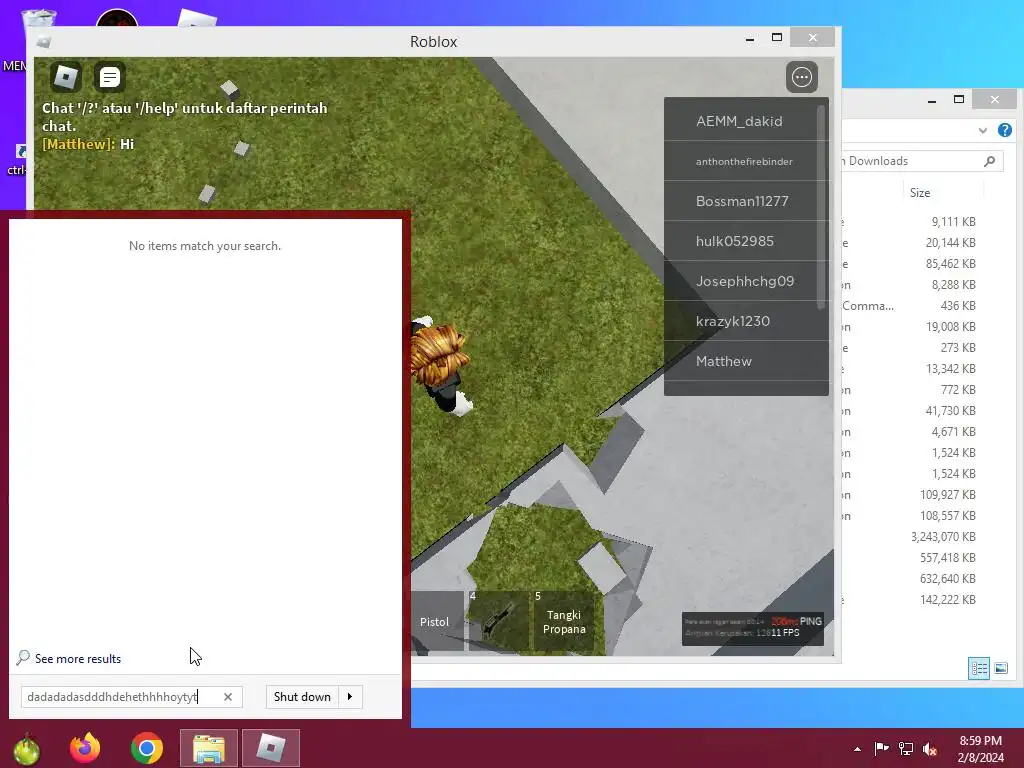This screenshot has width=1024, height=768.
Task: Select the file sized 436 KB
Action: click(958, 306)
